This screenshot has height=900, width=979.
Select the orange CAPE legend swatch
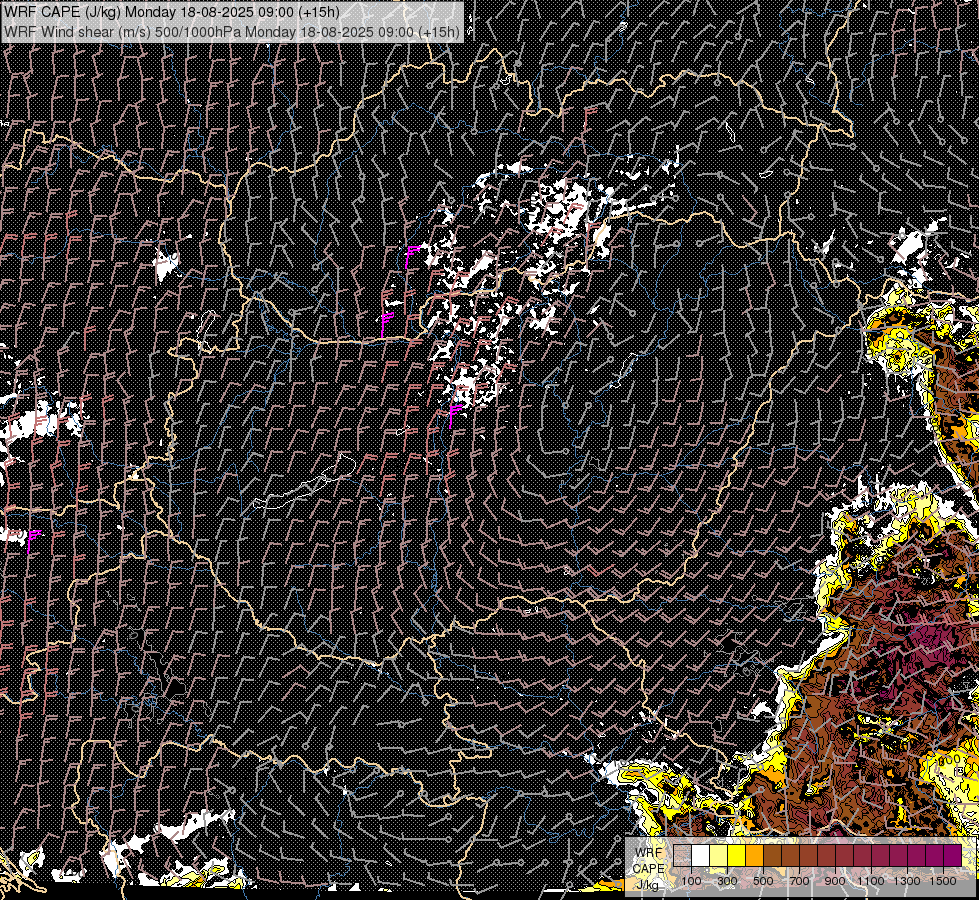tap(754, 855)
